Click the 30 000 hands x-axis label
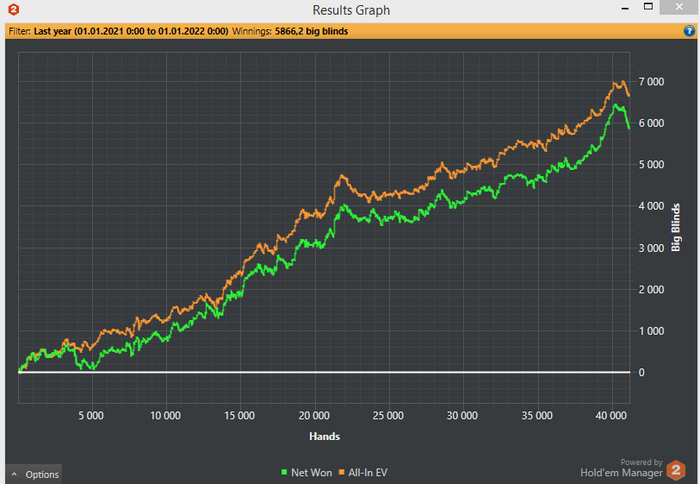The height and width of the screenshot is (484, 700). (462, 416)
